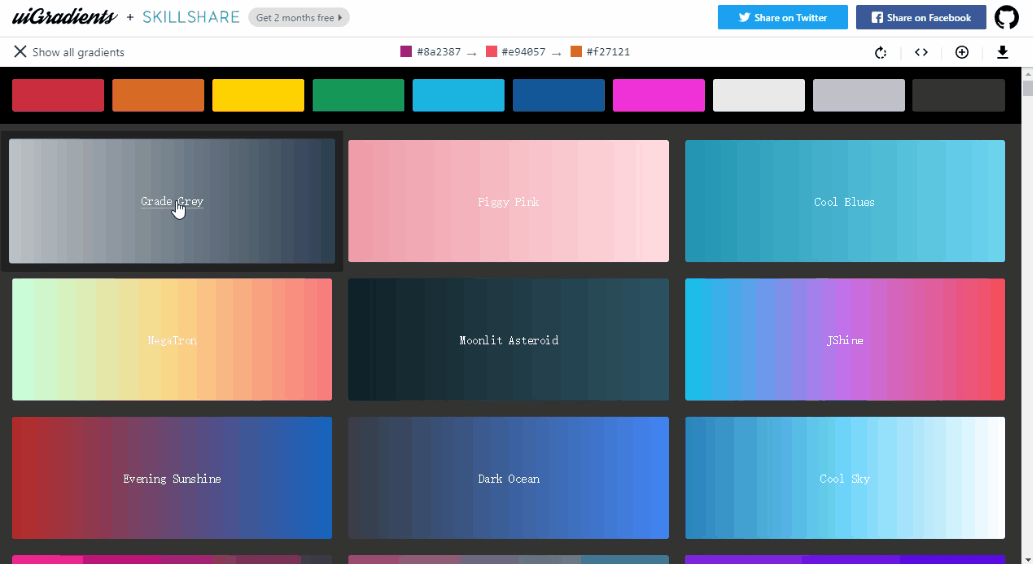Select the magenta color filter swatch

659,96
